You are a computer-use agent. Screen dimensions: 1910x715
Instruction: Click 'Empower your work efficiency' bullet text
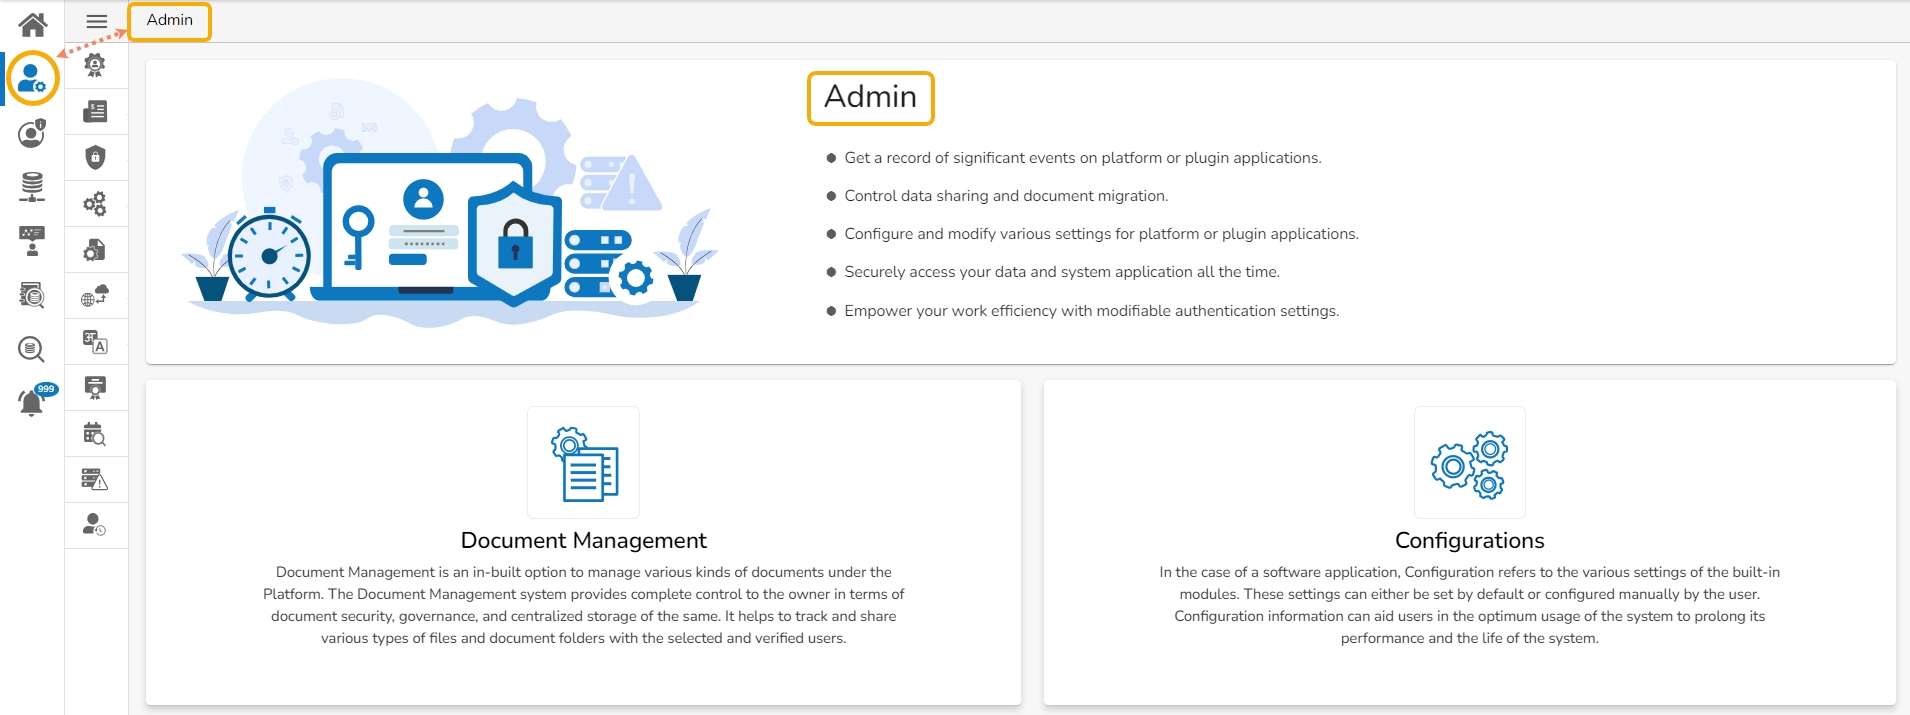(1091, 311)
